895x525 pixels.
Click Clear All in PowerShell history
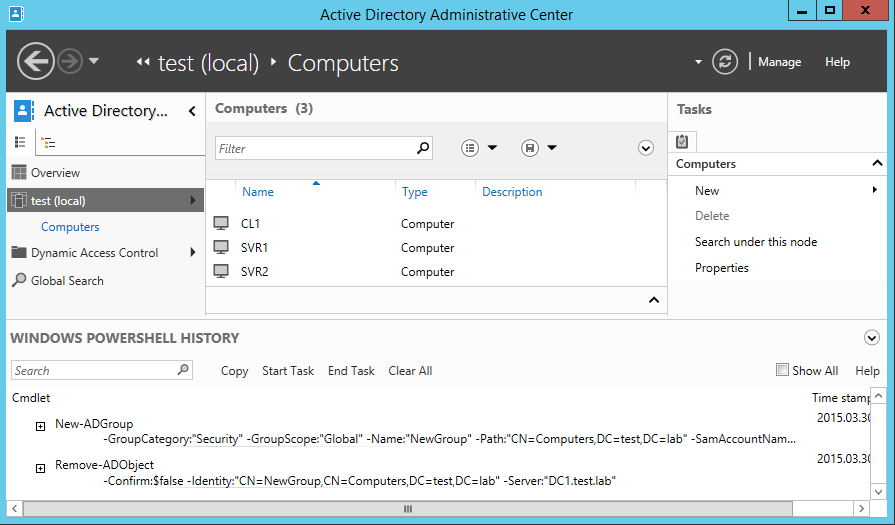410,371
